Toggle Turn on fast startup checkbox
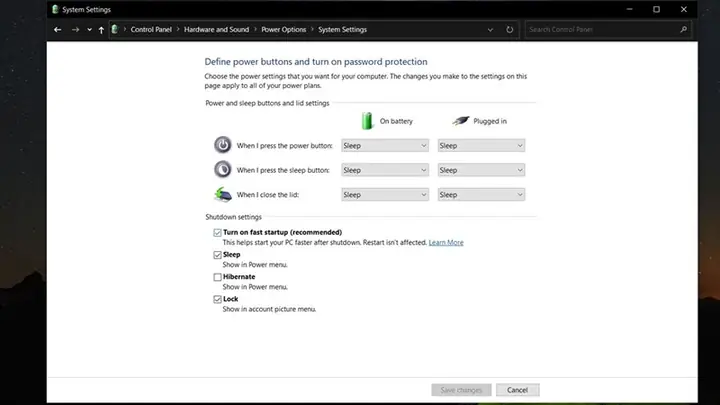This screenshot has height=405, width=720. pyautogui.click(x=217, y=233)
